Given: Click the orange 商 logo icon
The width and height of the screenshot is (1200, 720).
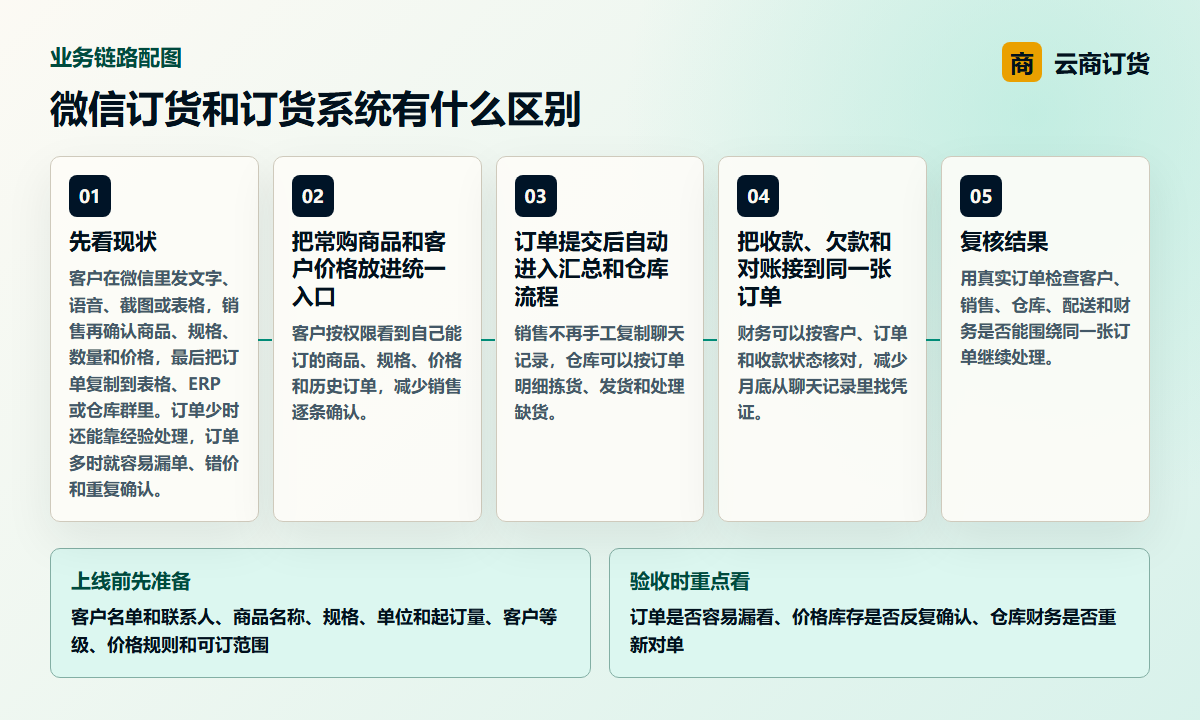Looking at the screenshot, I should point(1021,63).
